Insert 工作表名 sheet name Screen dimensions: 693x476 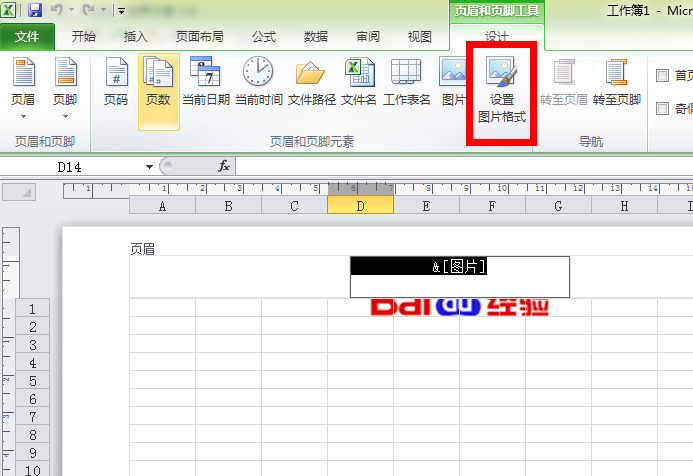407,82
